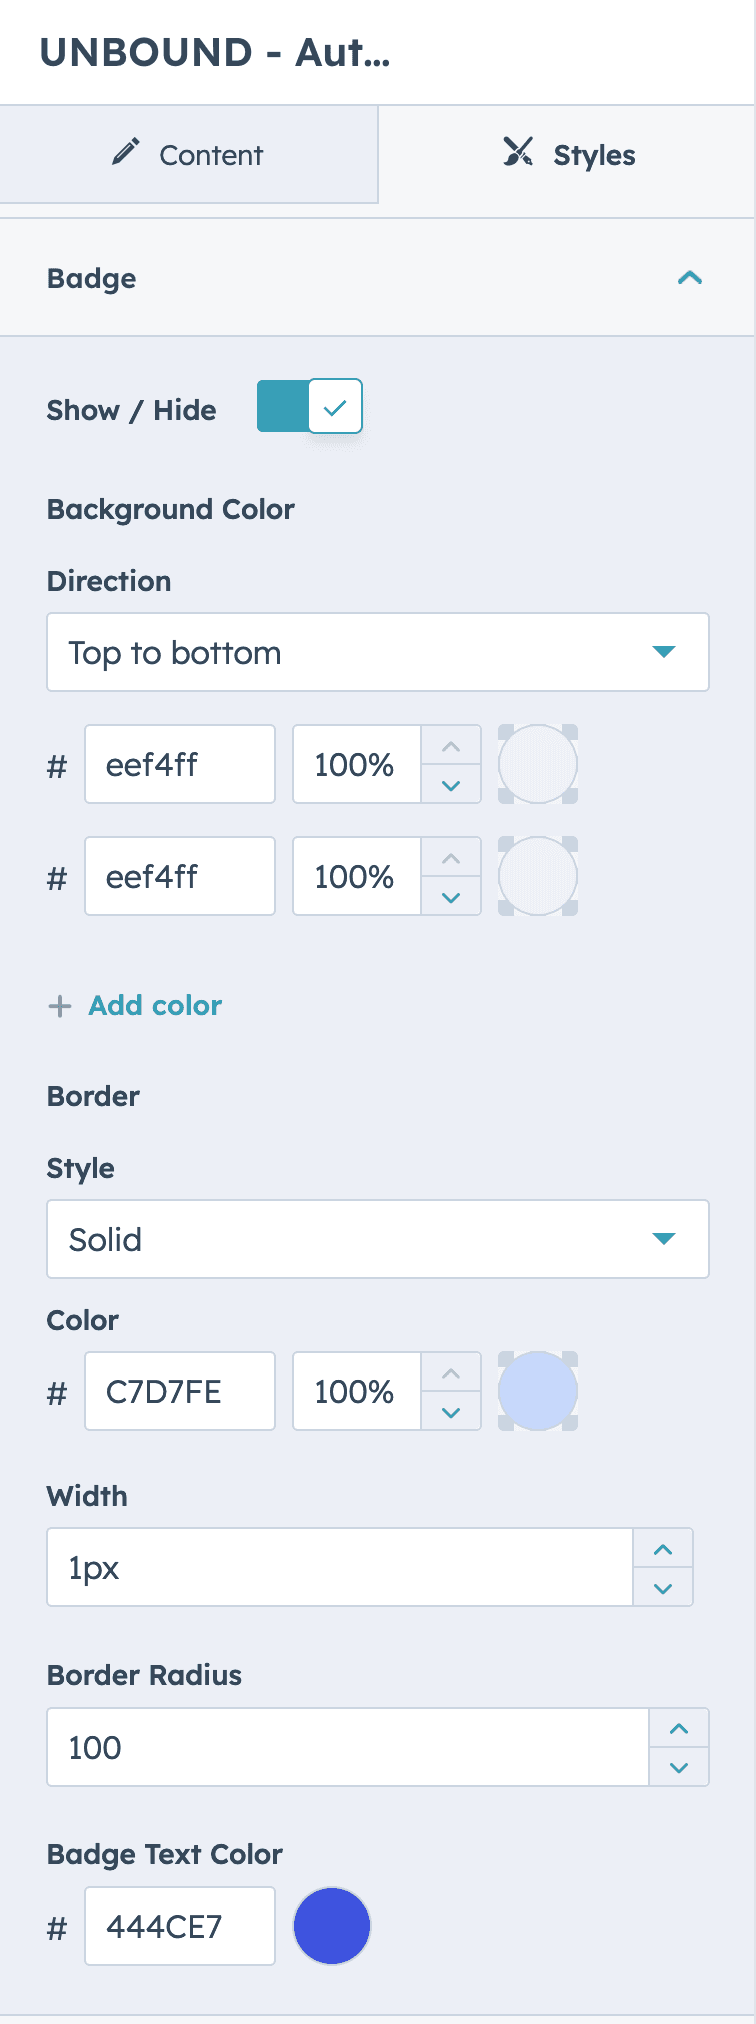Click the caret icon on the border Style dropdown

(666, 1238)
